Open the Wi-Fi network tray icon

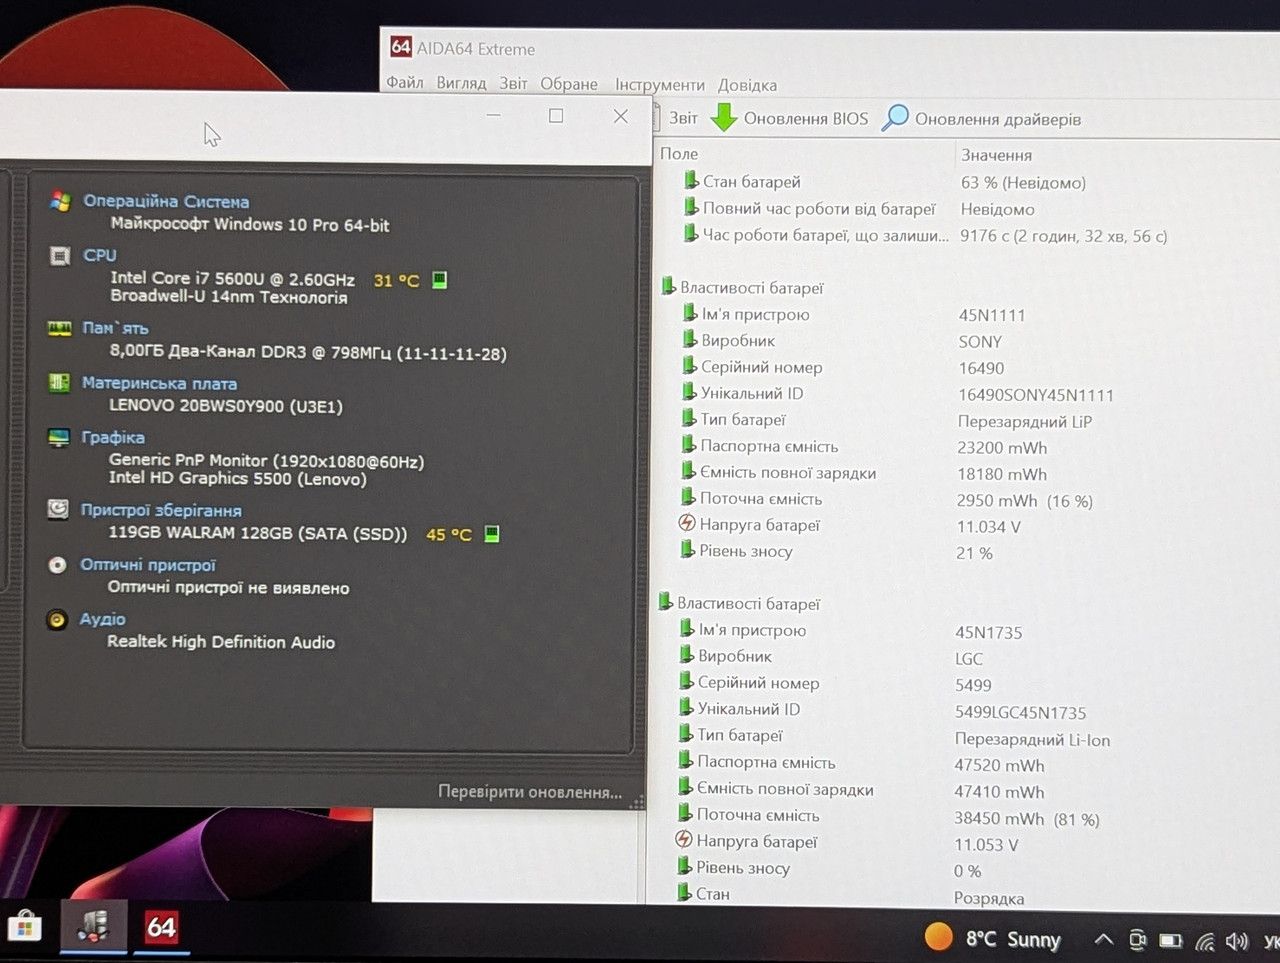point(1205,941)
